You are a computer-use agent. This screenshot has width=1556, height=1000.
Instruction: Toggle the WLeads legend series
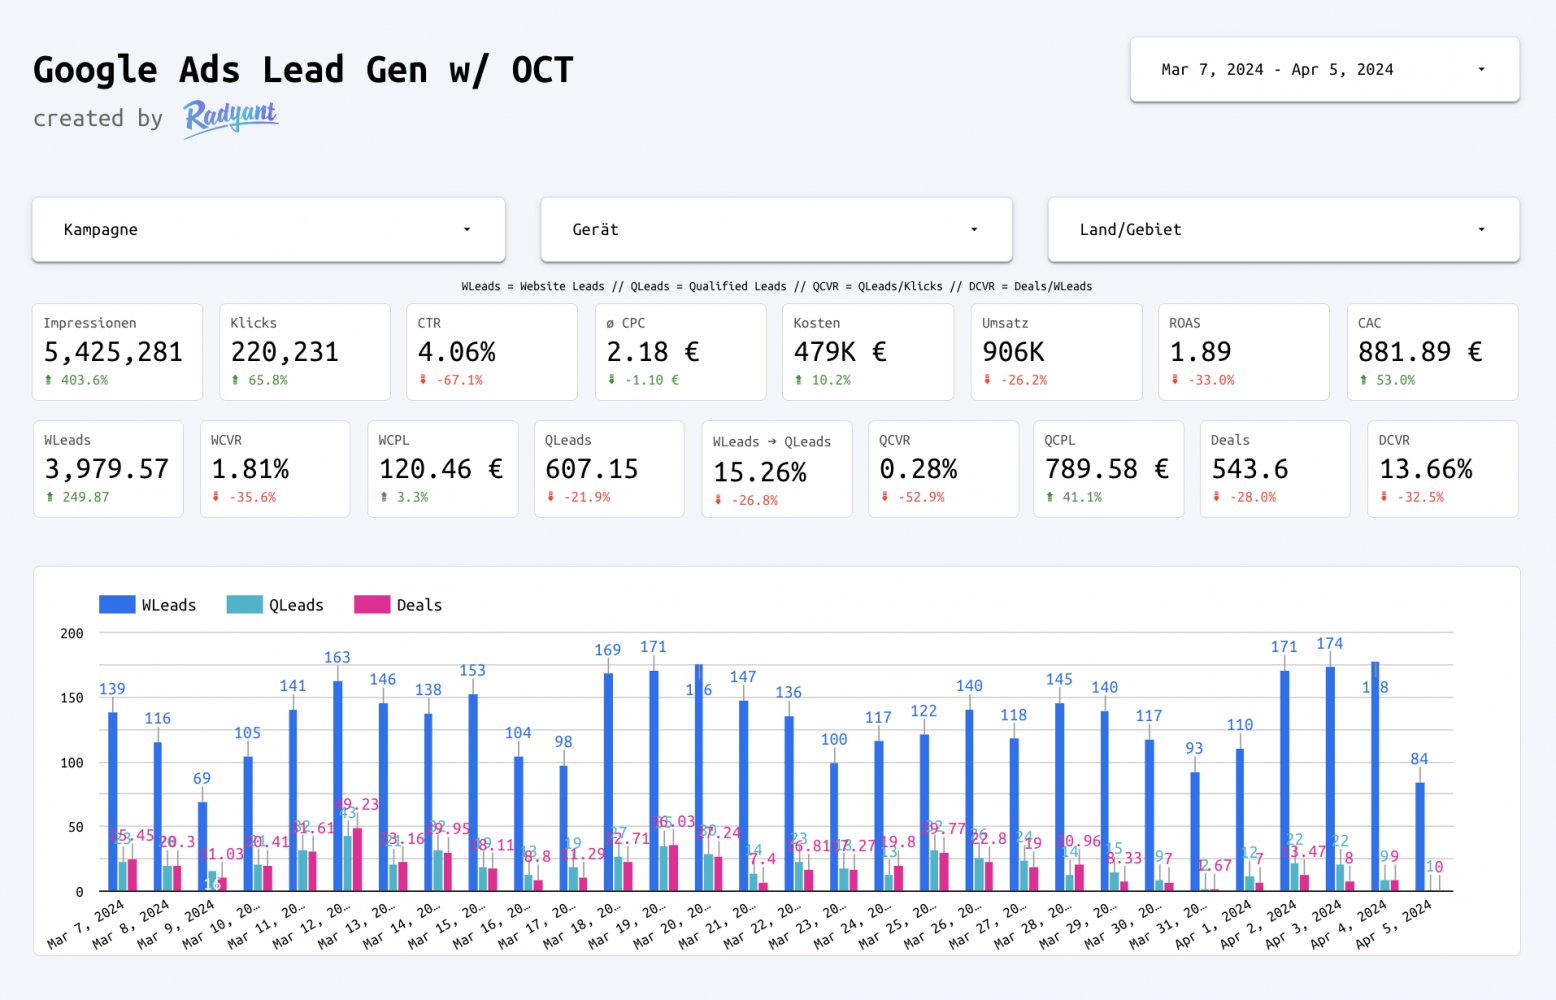click(x=148, y=605)
